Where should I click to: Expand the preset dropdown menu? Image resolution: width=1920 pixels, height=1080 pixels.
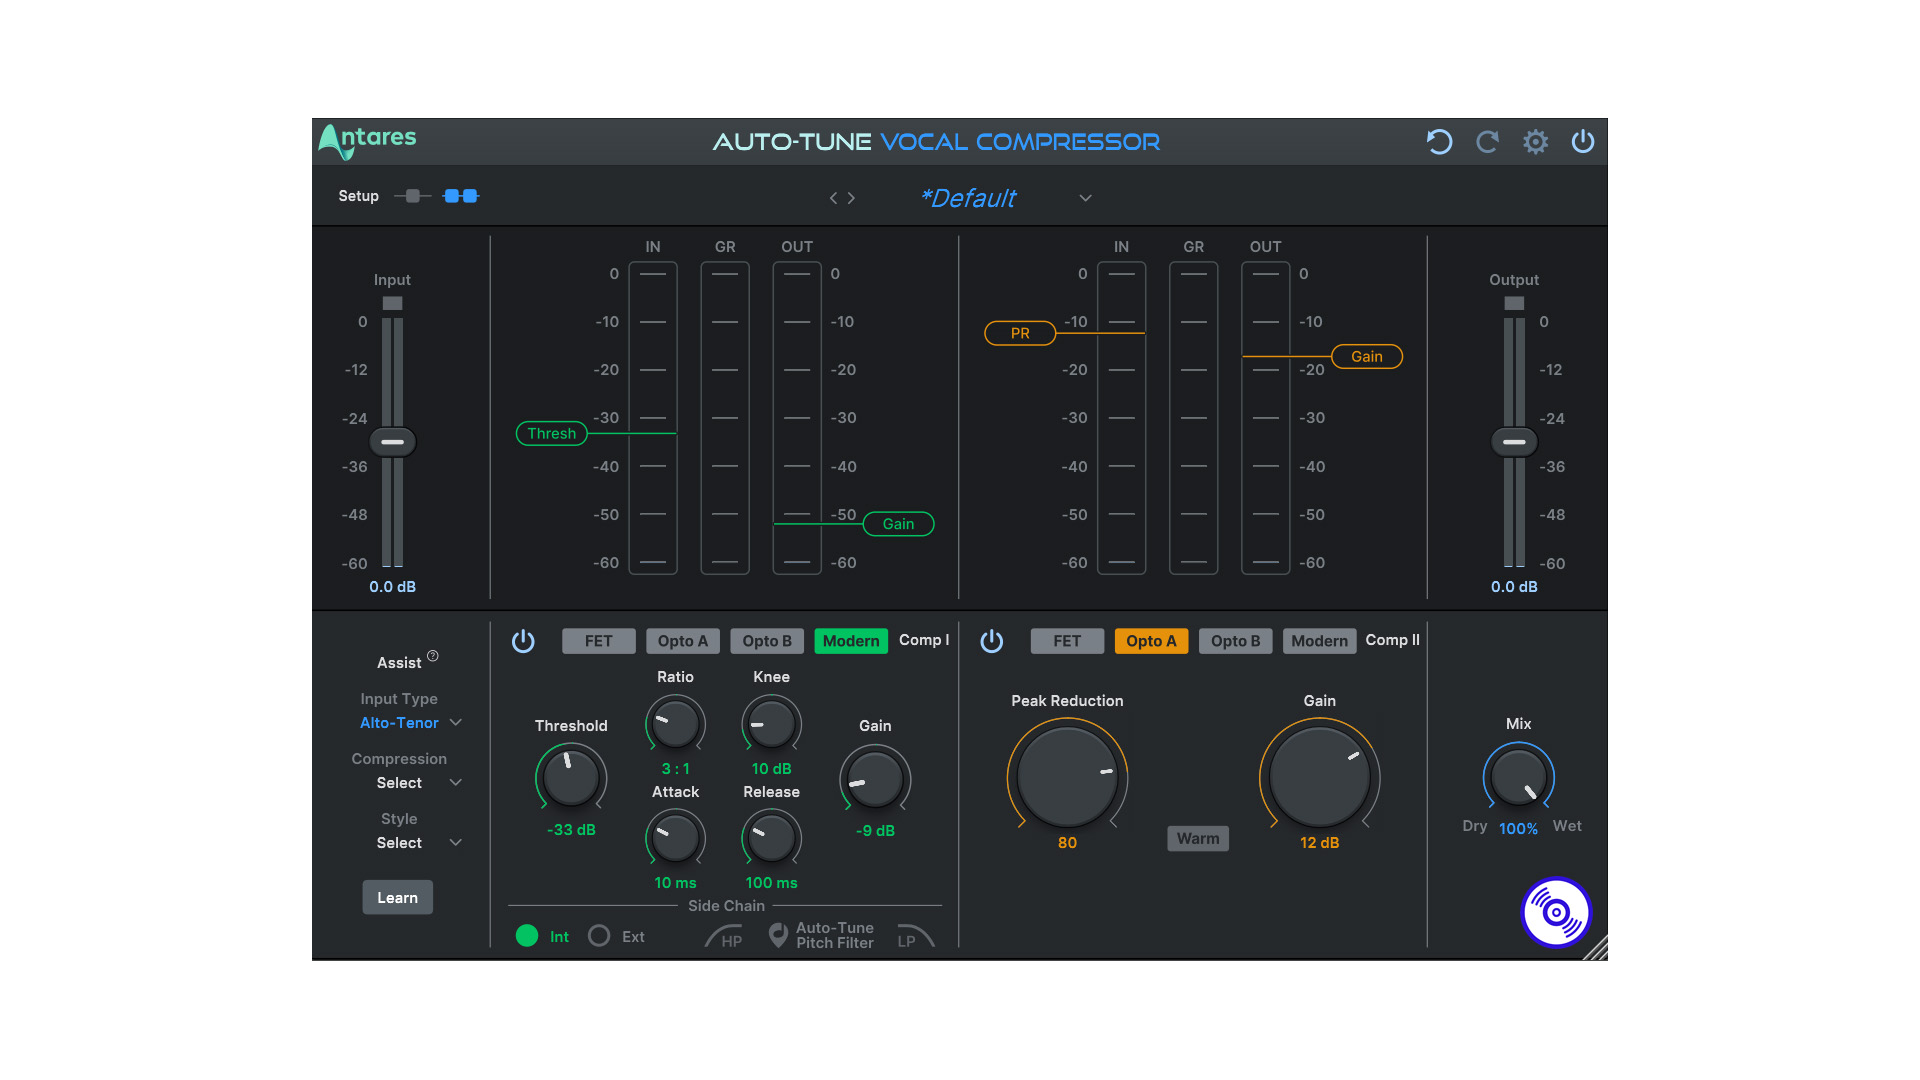tap(1084, 199)
